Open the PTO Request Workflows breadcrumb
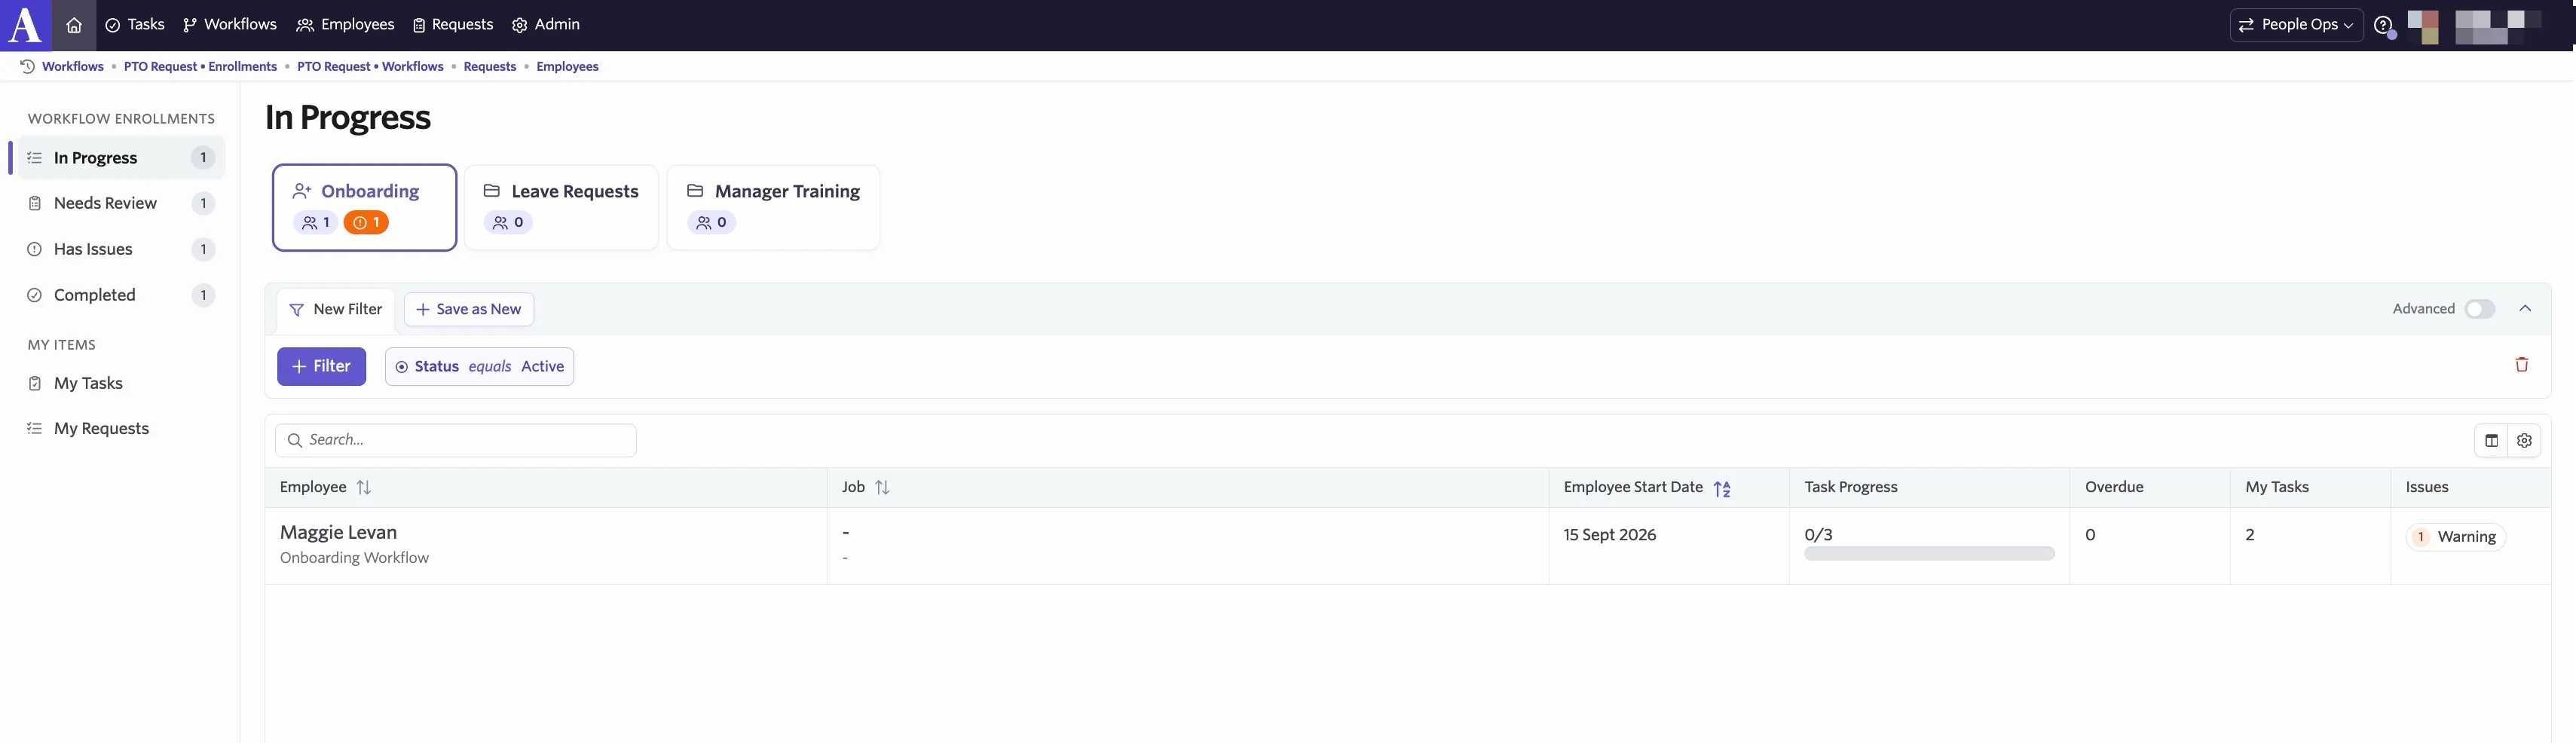The width and height of the screenshot is (2576, 743). pos(370,67)
